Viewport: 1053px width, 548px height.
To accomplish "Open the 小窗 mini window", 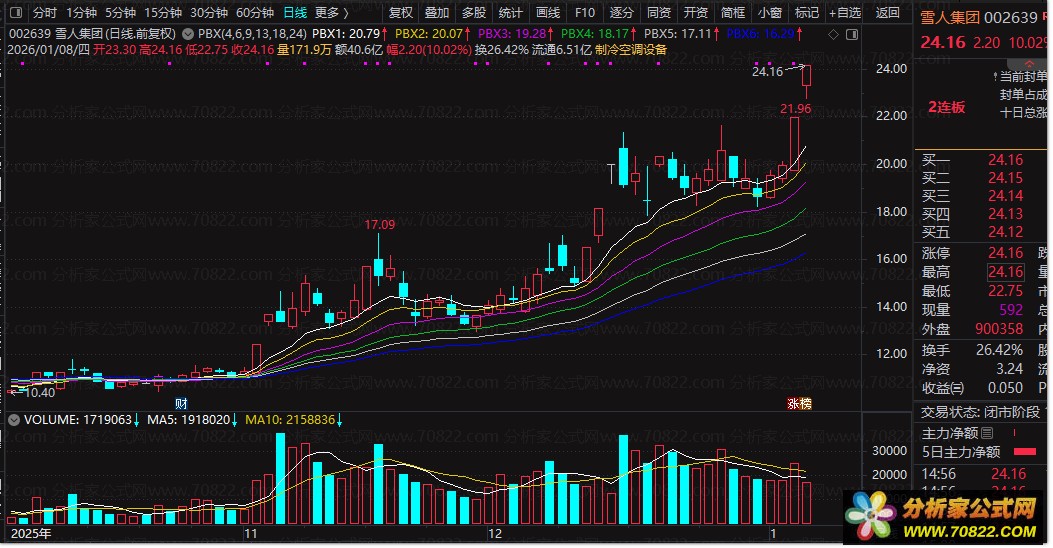I will [x=770, y=12].
